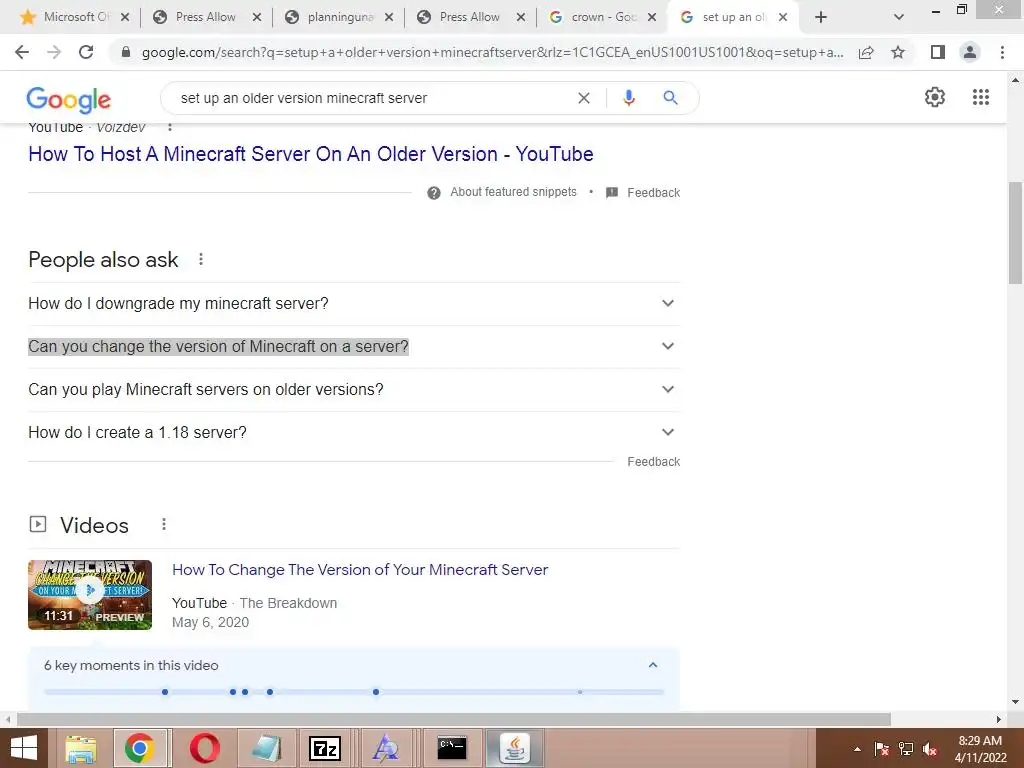Open the notepad app in taskbar
Image resolution: width=1024 pixels, height=768 pixels.
click(266, 748)
